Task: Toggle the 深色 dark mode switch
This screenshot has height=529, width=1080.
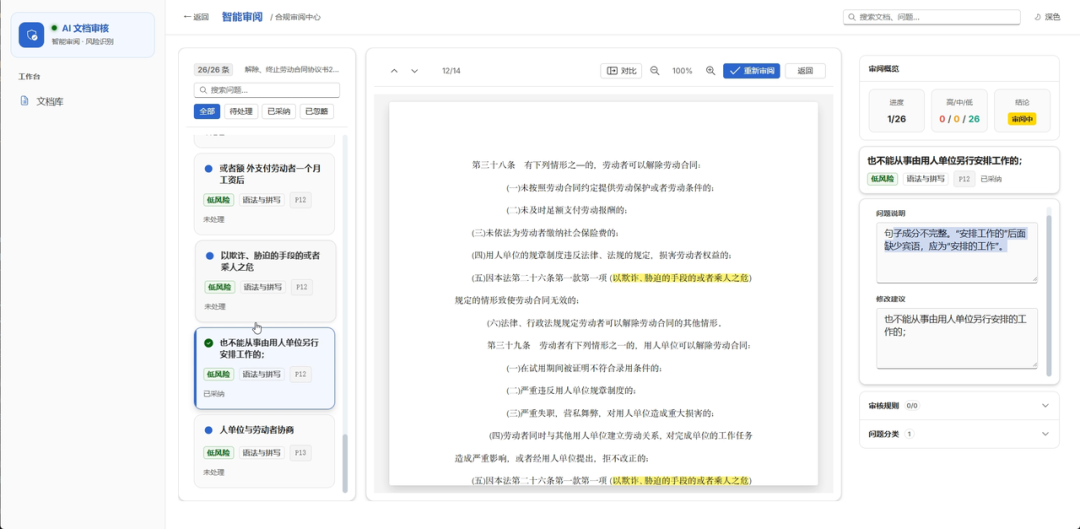Action: tap(1047, 17)
